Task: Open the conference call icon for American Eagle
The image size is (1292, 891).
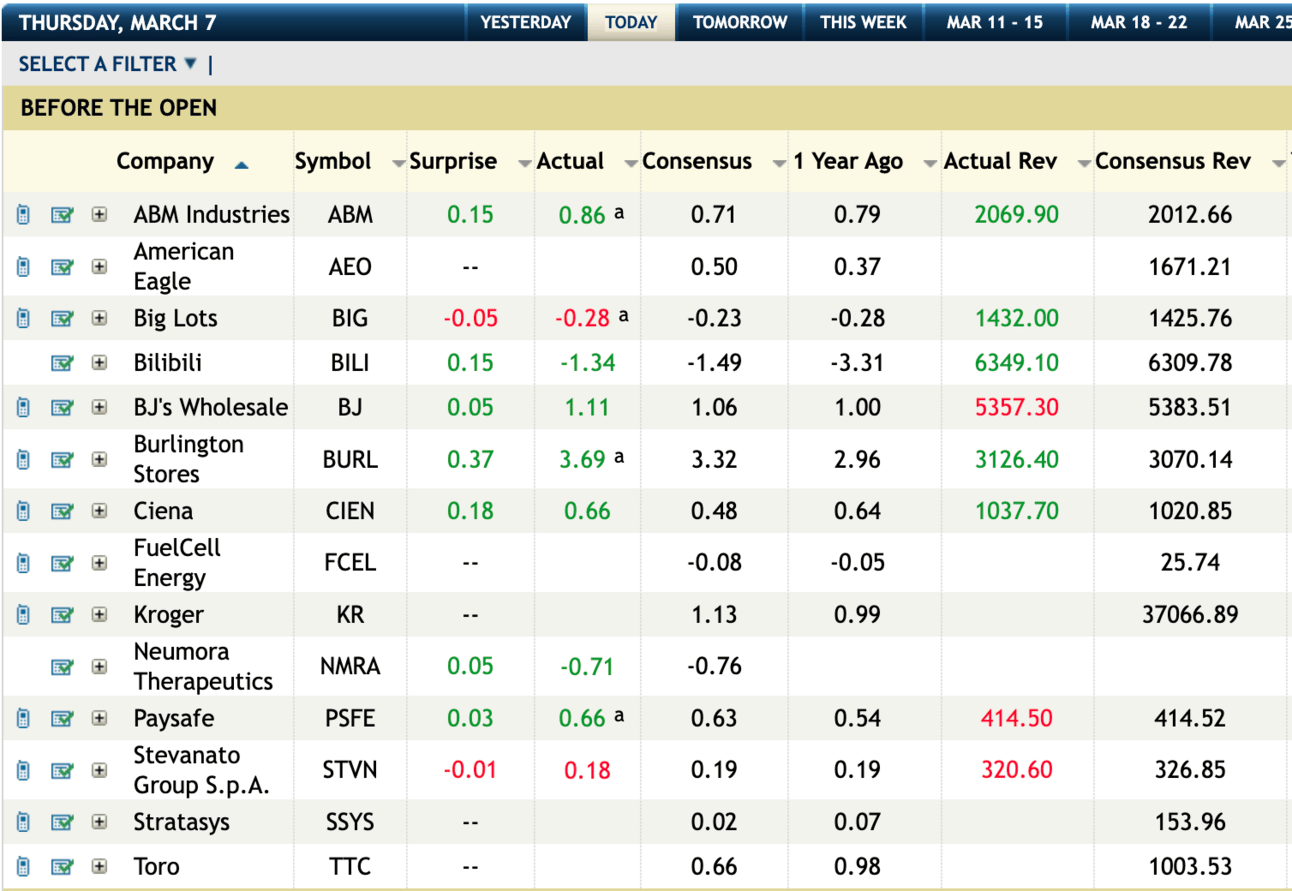Action: (24, 267)
